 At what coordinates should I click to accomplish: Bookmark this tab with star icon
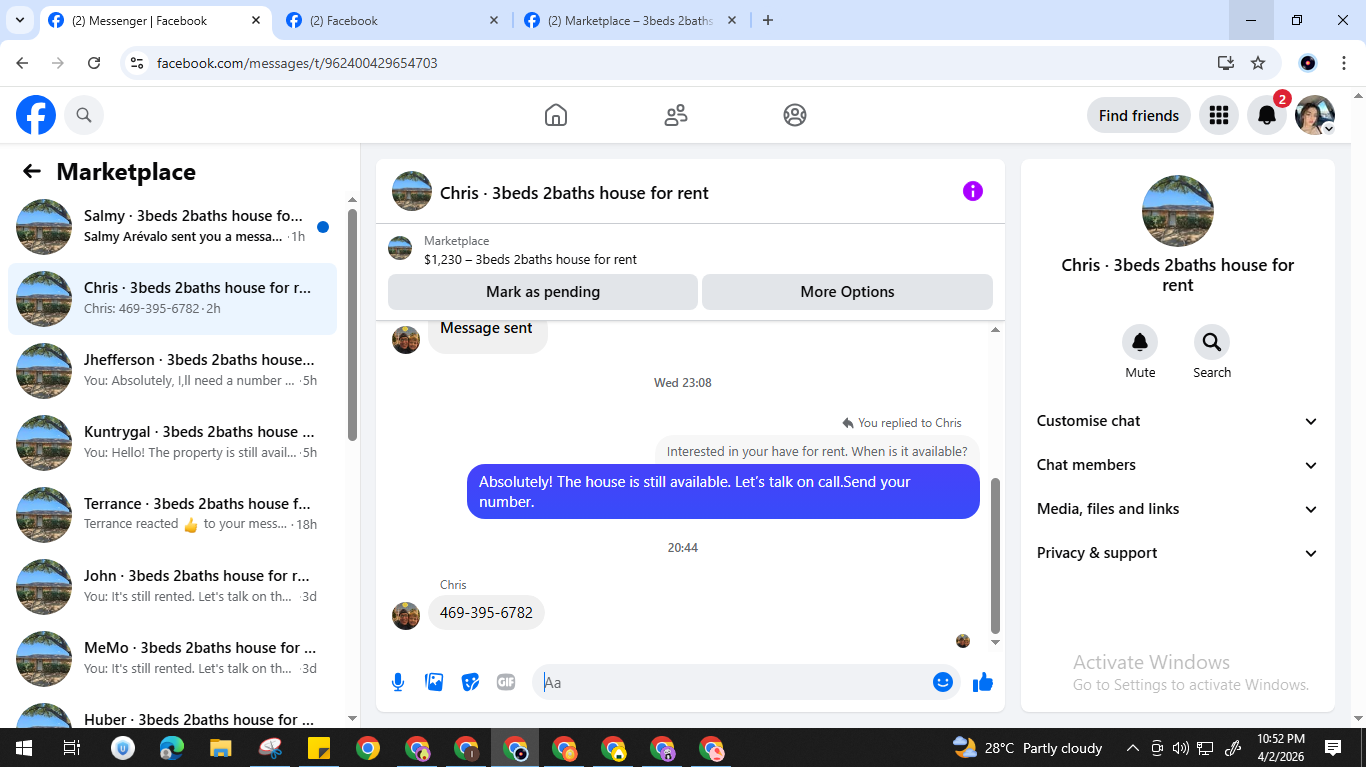tap(1258, 63)
